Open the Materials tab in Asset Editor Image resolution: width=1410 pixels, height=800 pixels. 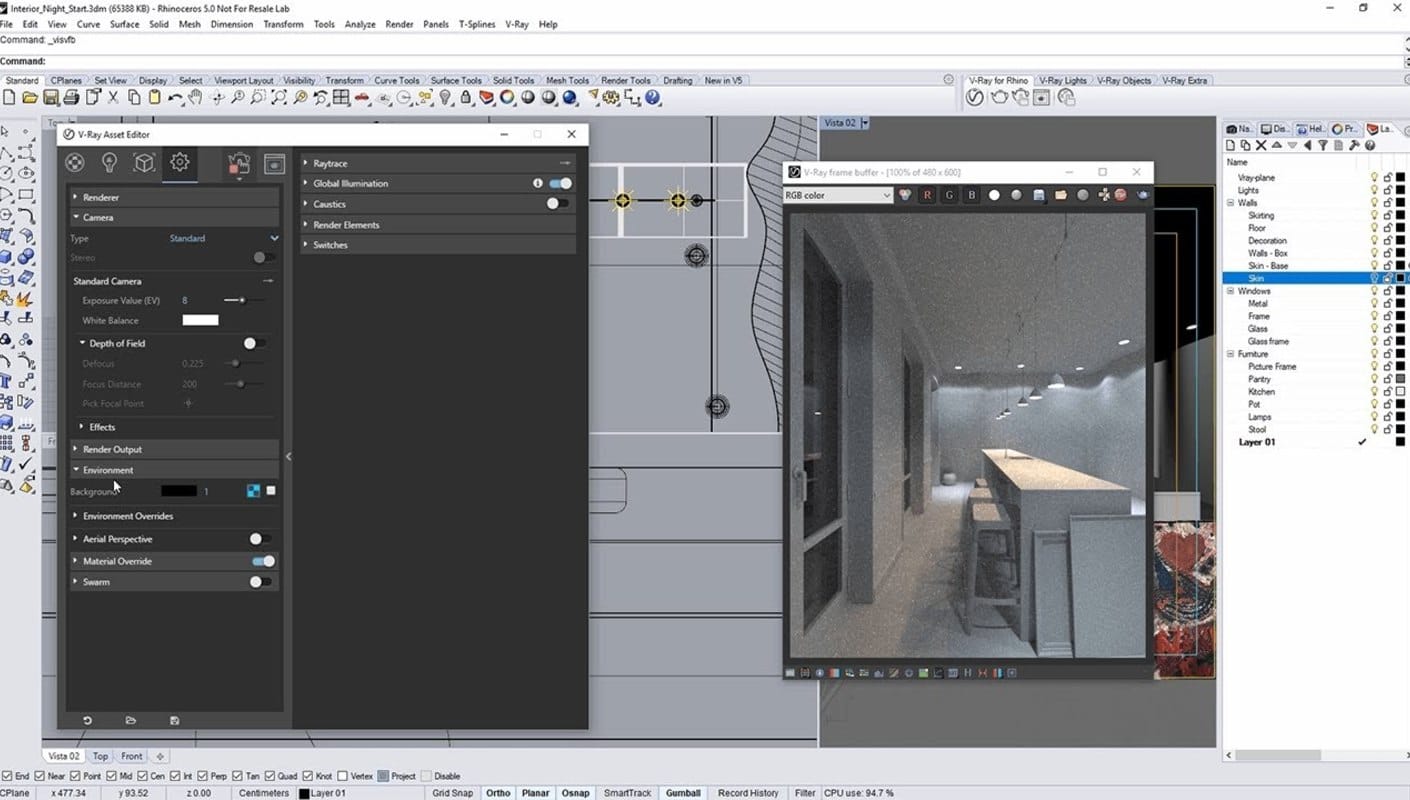75,163
